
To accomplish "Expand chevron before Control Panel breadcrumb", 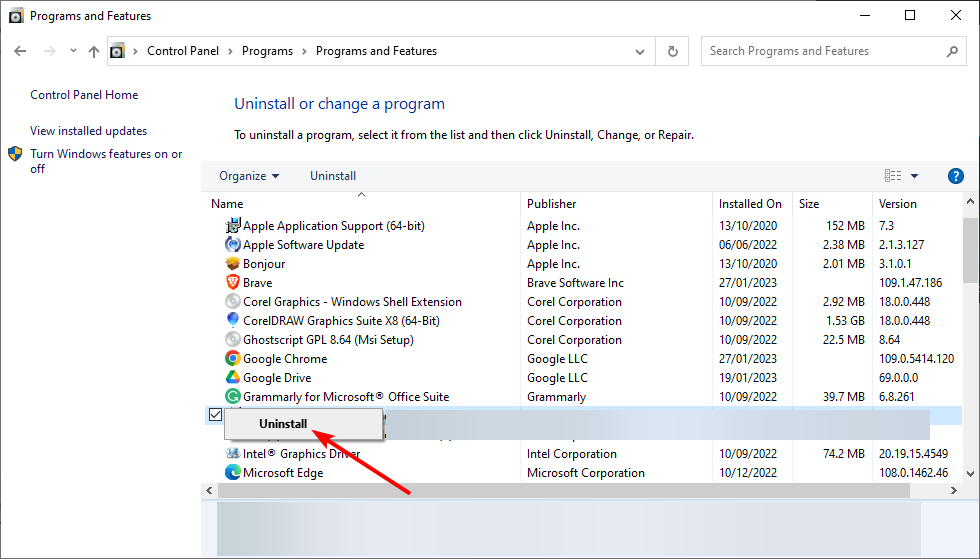I will pyautogui.click(x=135, y=51).
